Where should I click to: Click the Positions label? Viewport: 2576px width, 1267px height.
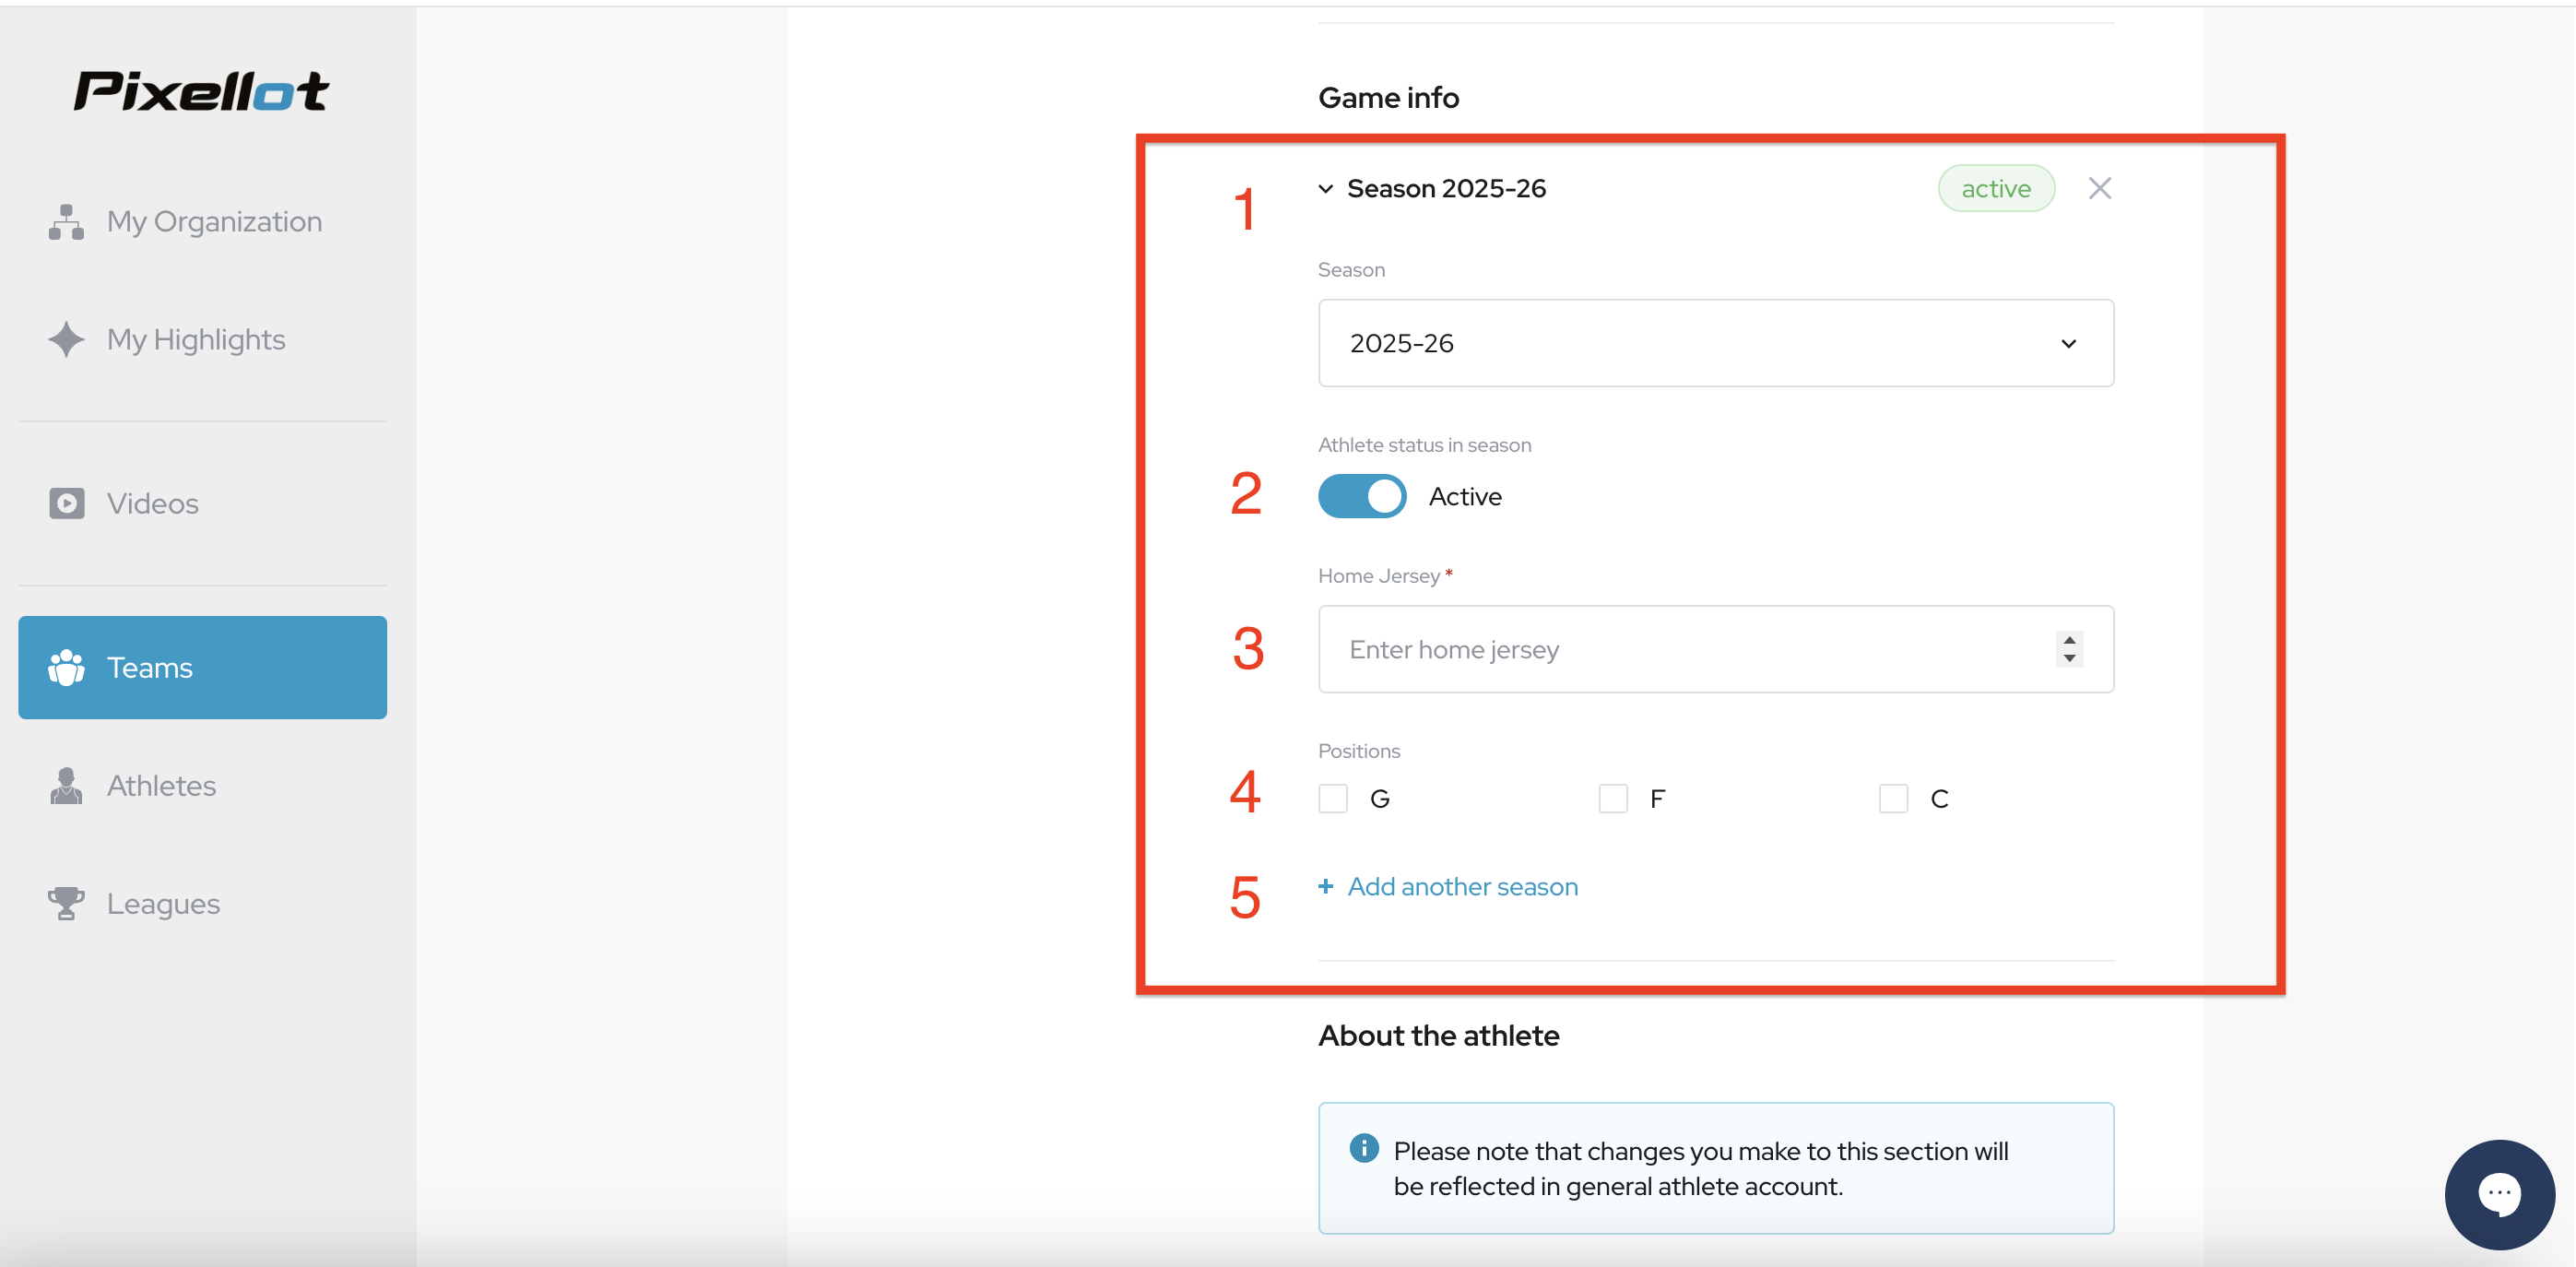click(x=1359, y=751)
